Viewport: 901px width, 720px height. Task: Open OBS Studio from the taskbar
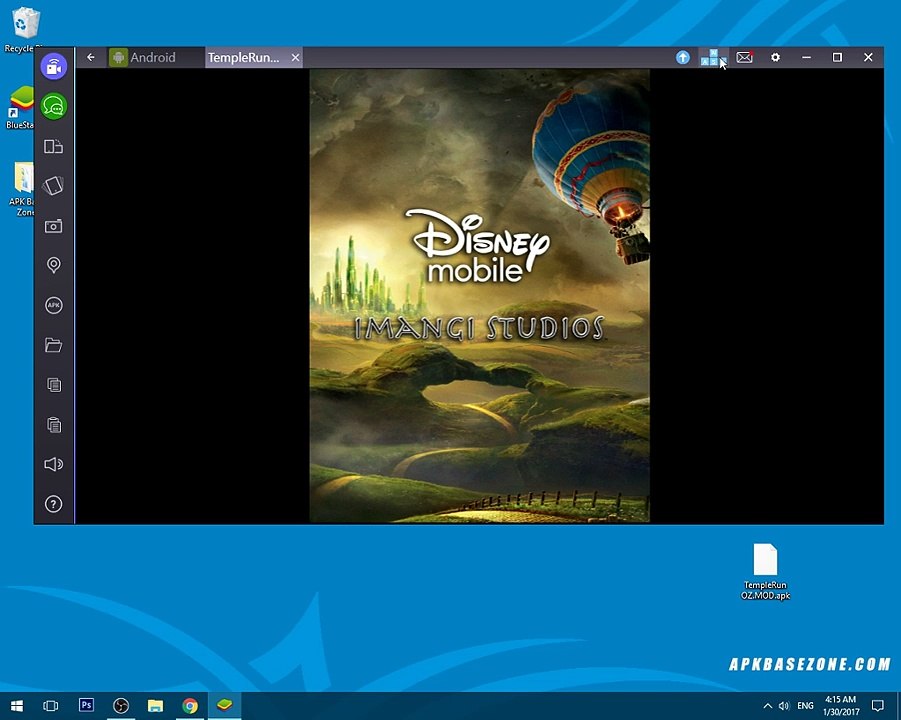(x=121, y=706)
